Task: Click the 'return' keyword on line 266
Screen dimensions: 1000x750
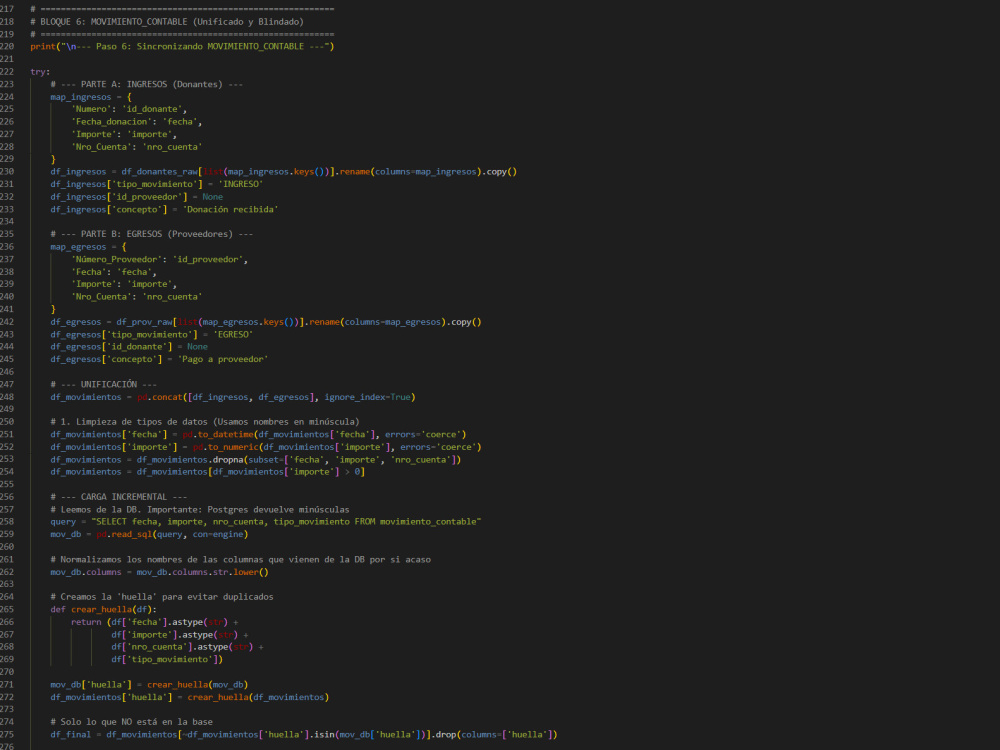Action: click(x=86, y=622)
